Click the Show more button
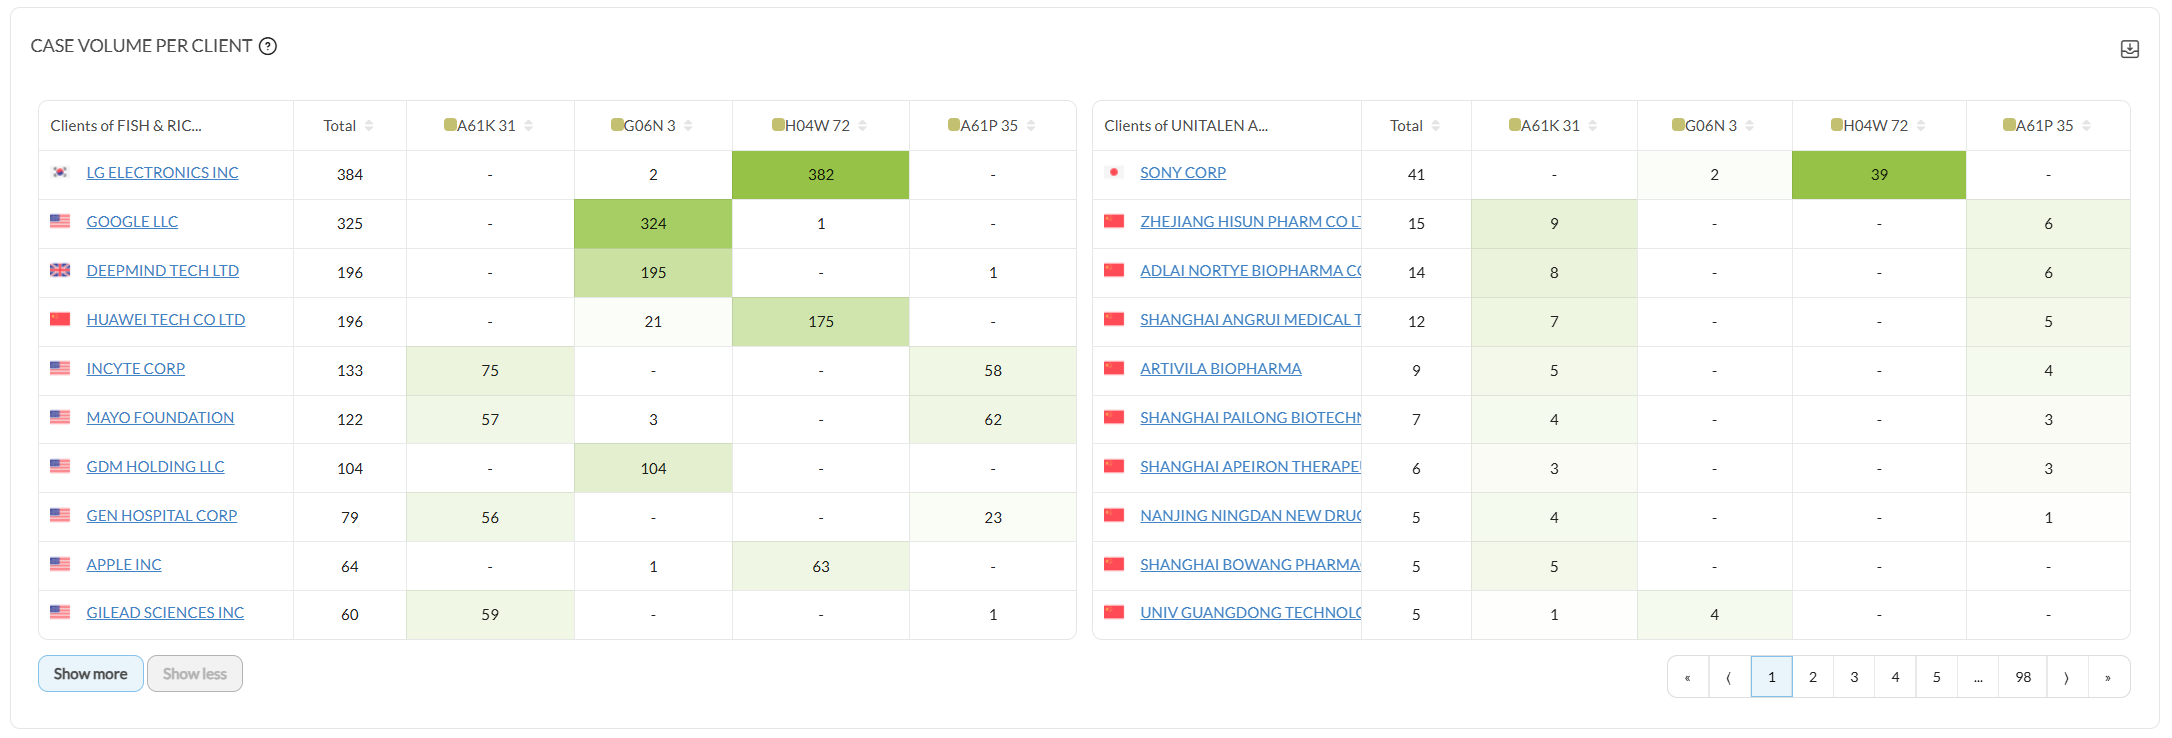Viewport: 2172px width, 738px height. (x=91, y=674)
